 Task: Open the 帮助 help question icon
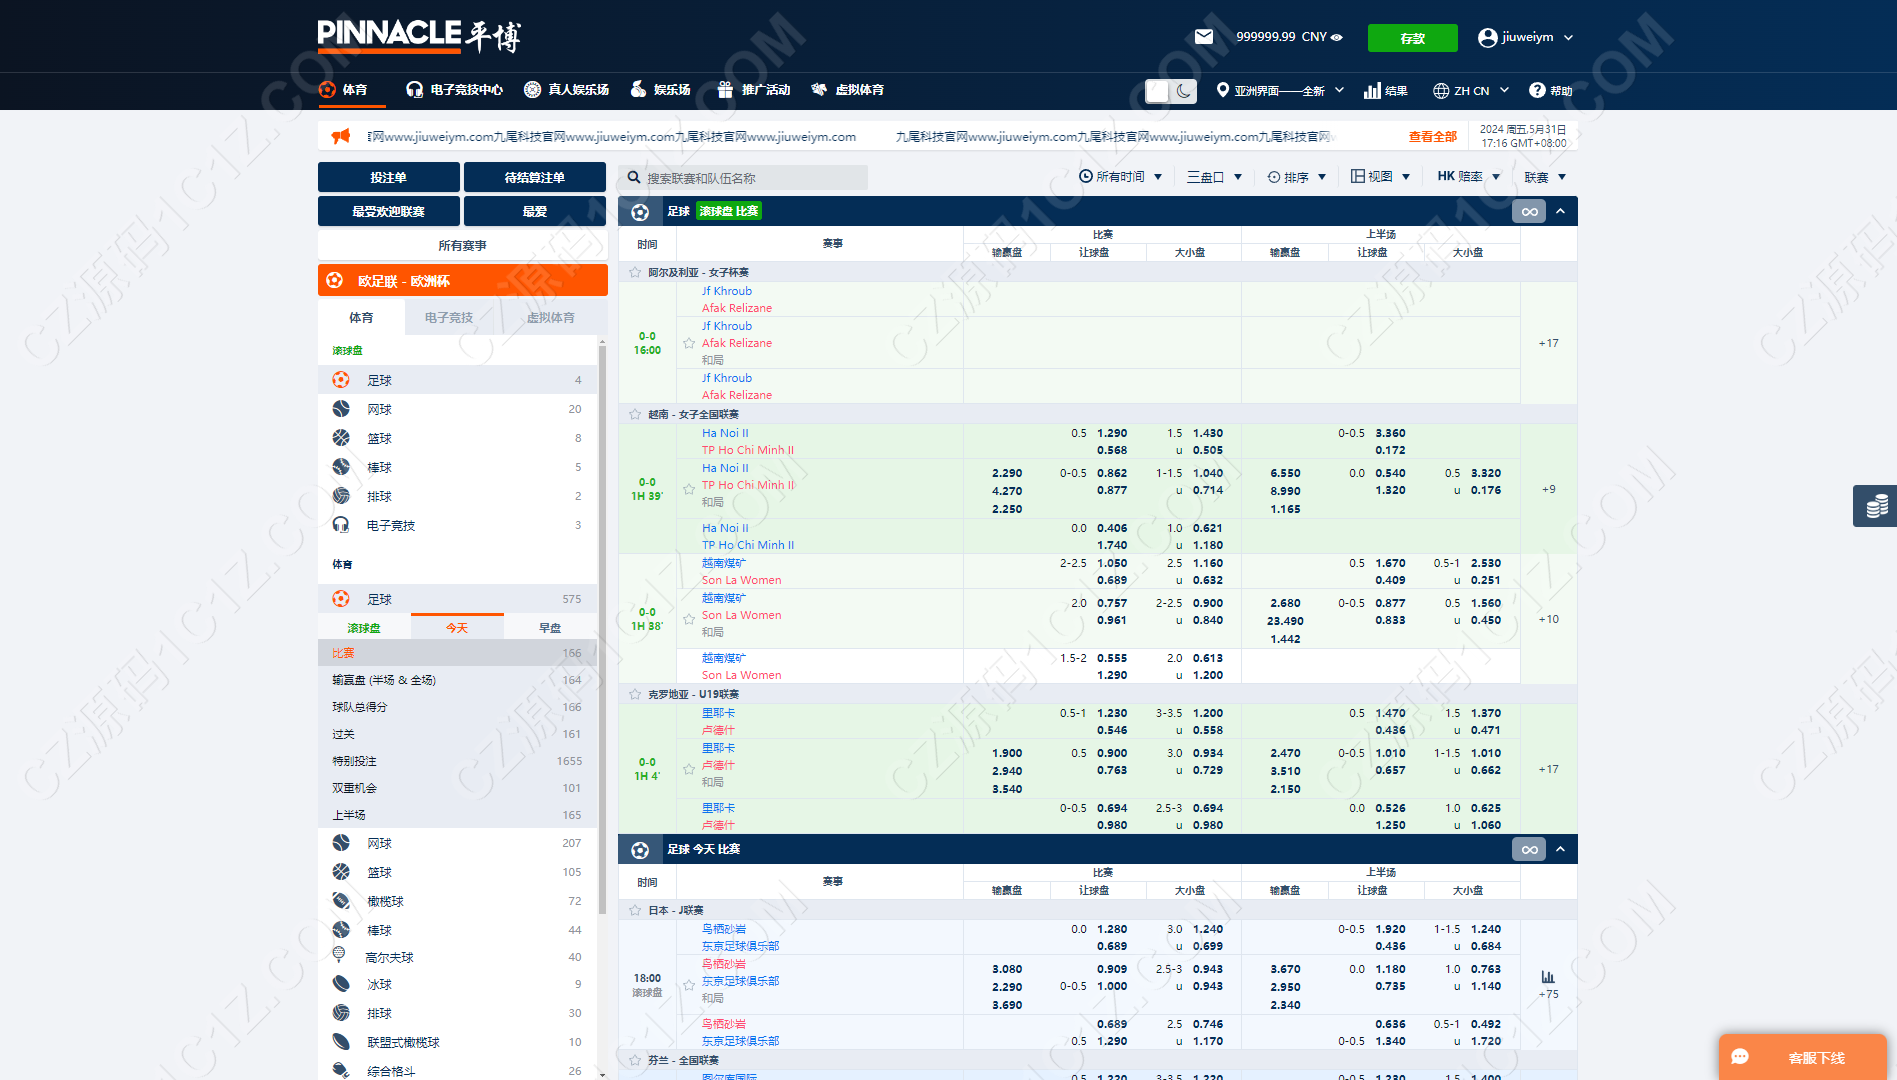[x=1550, y=91]
